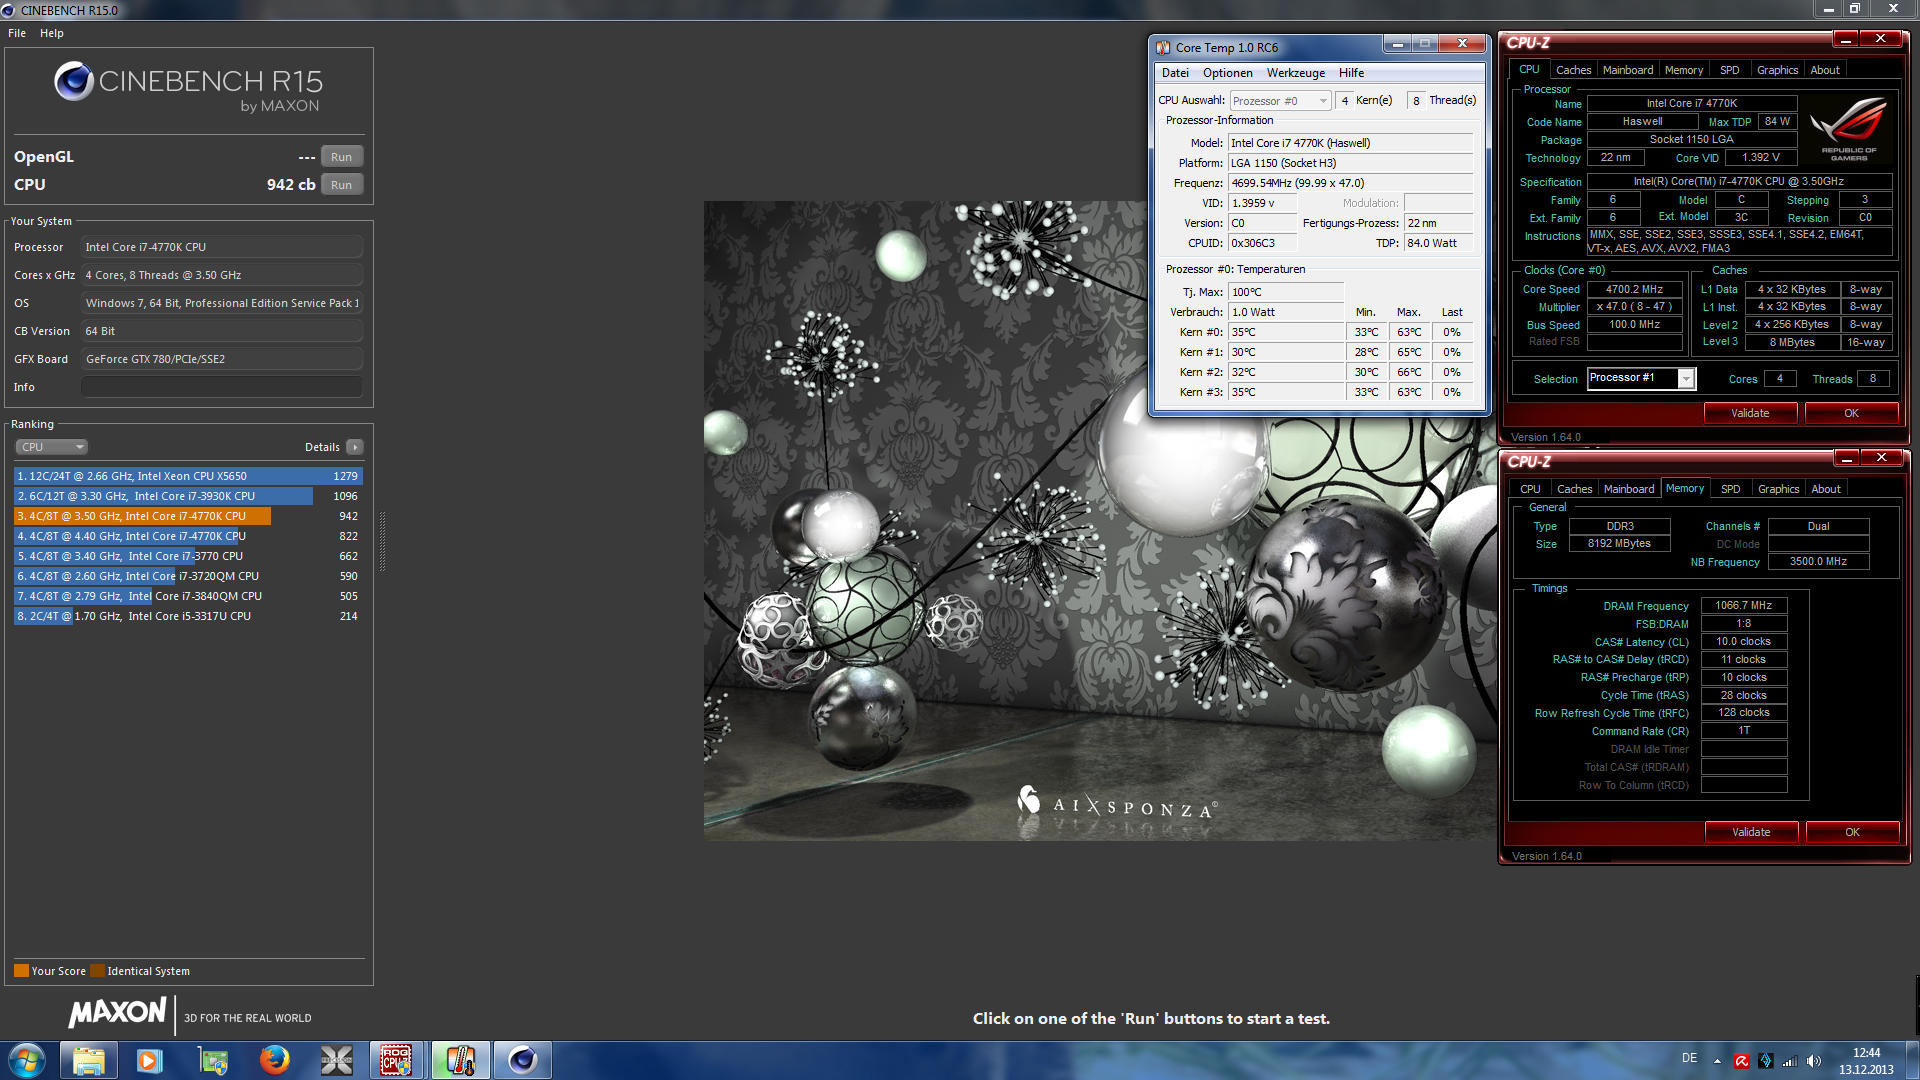Open the Datei menu in Core Temp

pos(1175,73)
